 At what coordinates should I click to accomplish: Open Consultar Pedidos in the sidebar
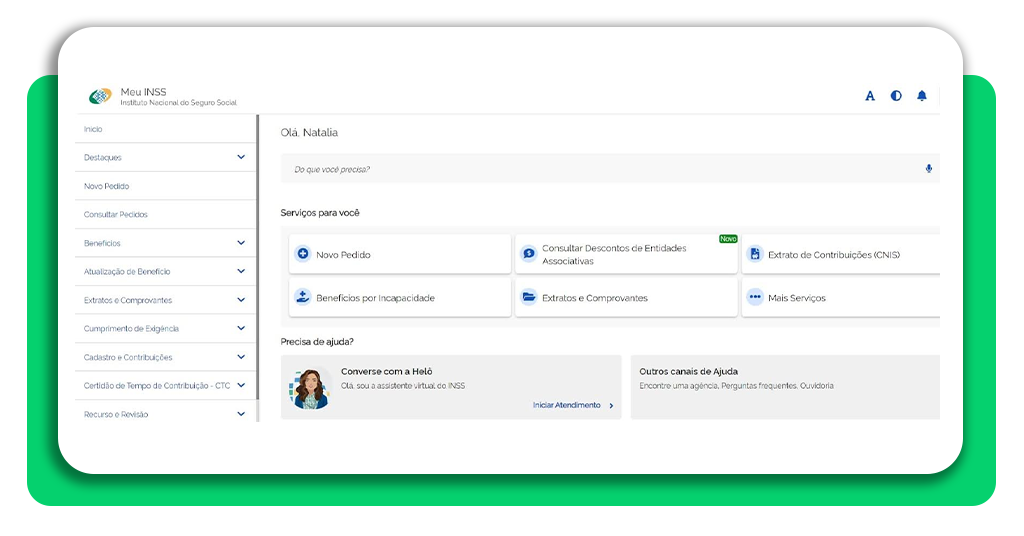pos(116,214)
